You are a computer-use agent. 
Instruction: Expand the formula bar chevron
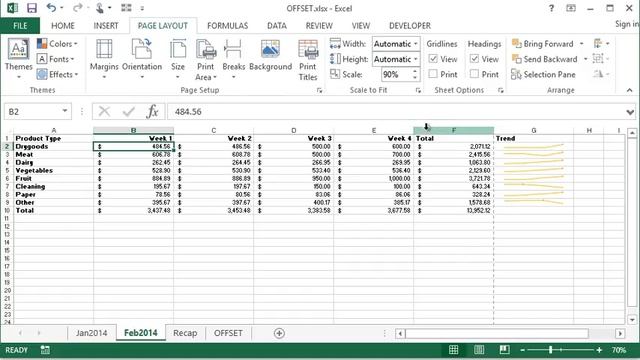click(630, 112)
